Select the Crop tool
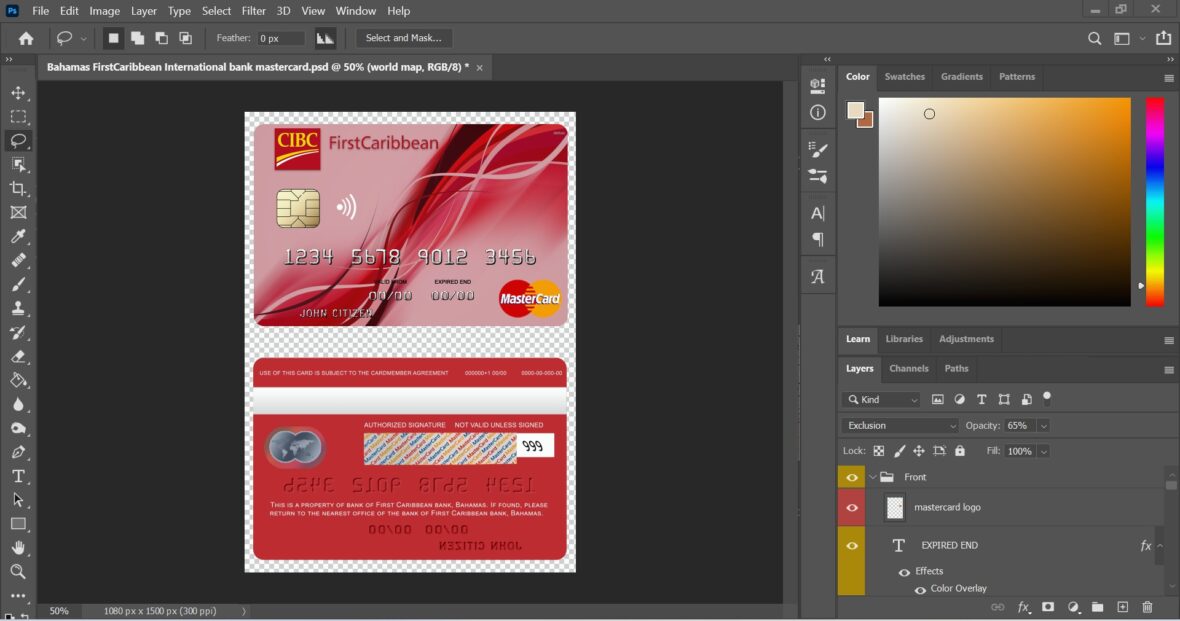This screenshot has width=1180, height=621. [18, 188]
